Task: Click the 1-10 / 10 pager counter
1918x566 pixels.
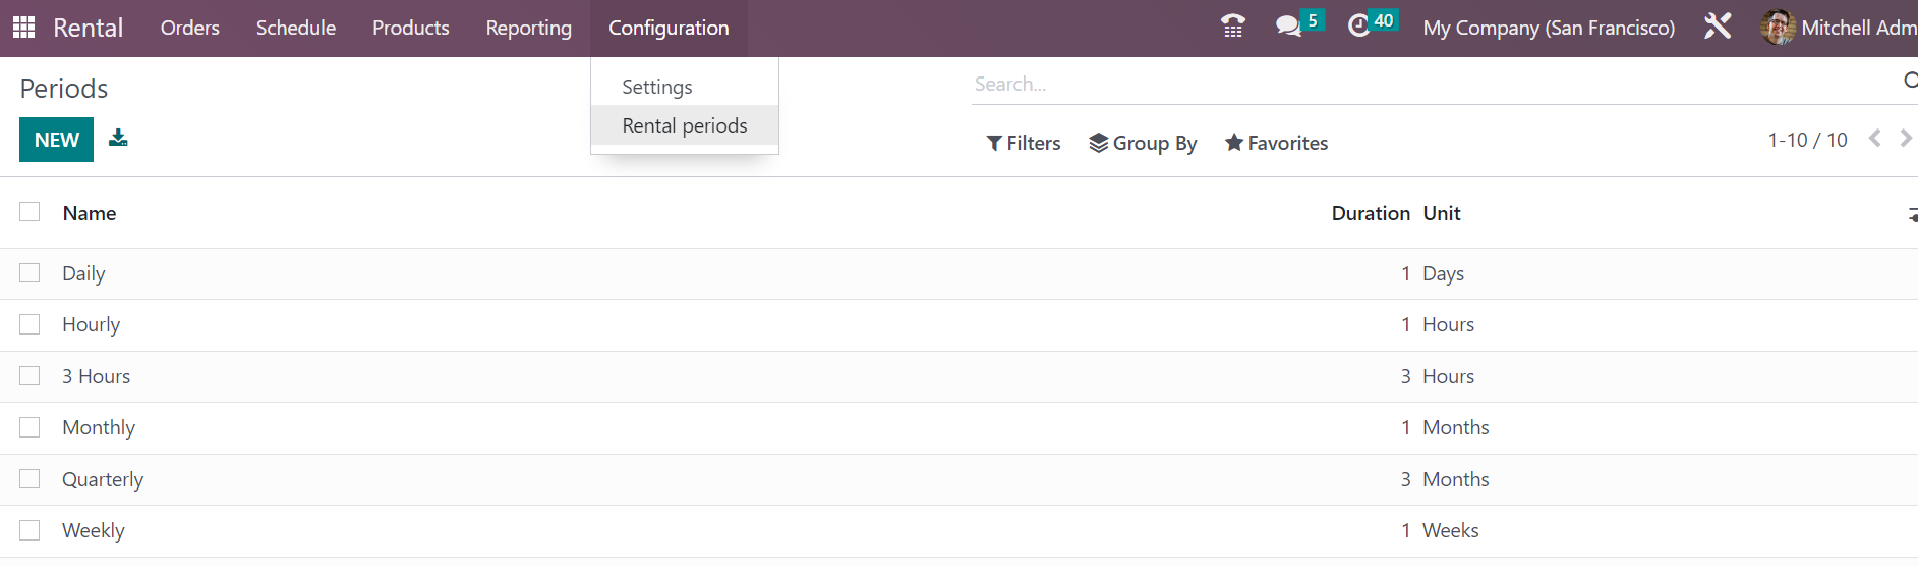Action: [x=1807, y=140]
